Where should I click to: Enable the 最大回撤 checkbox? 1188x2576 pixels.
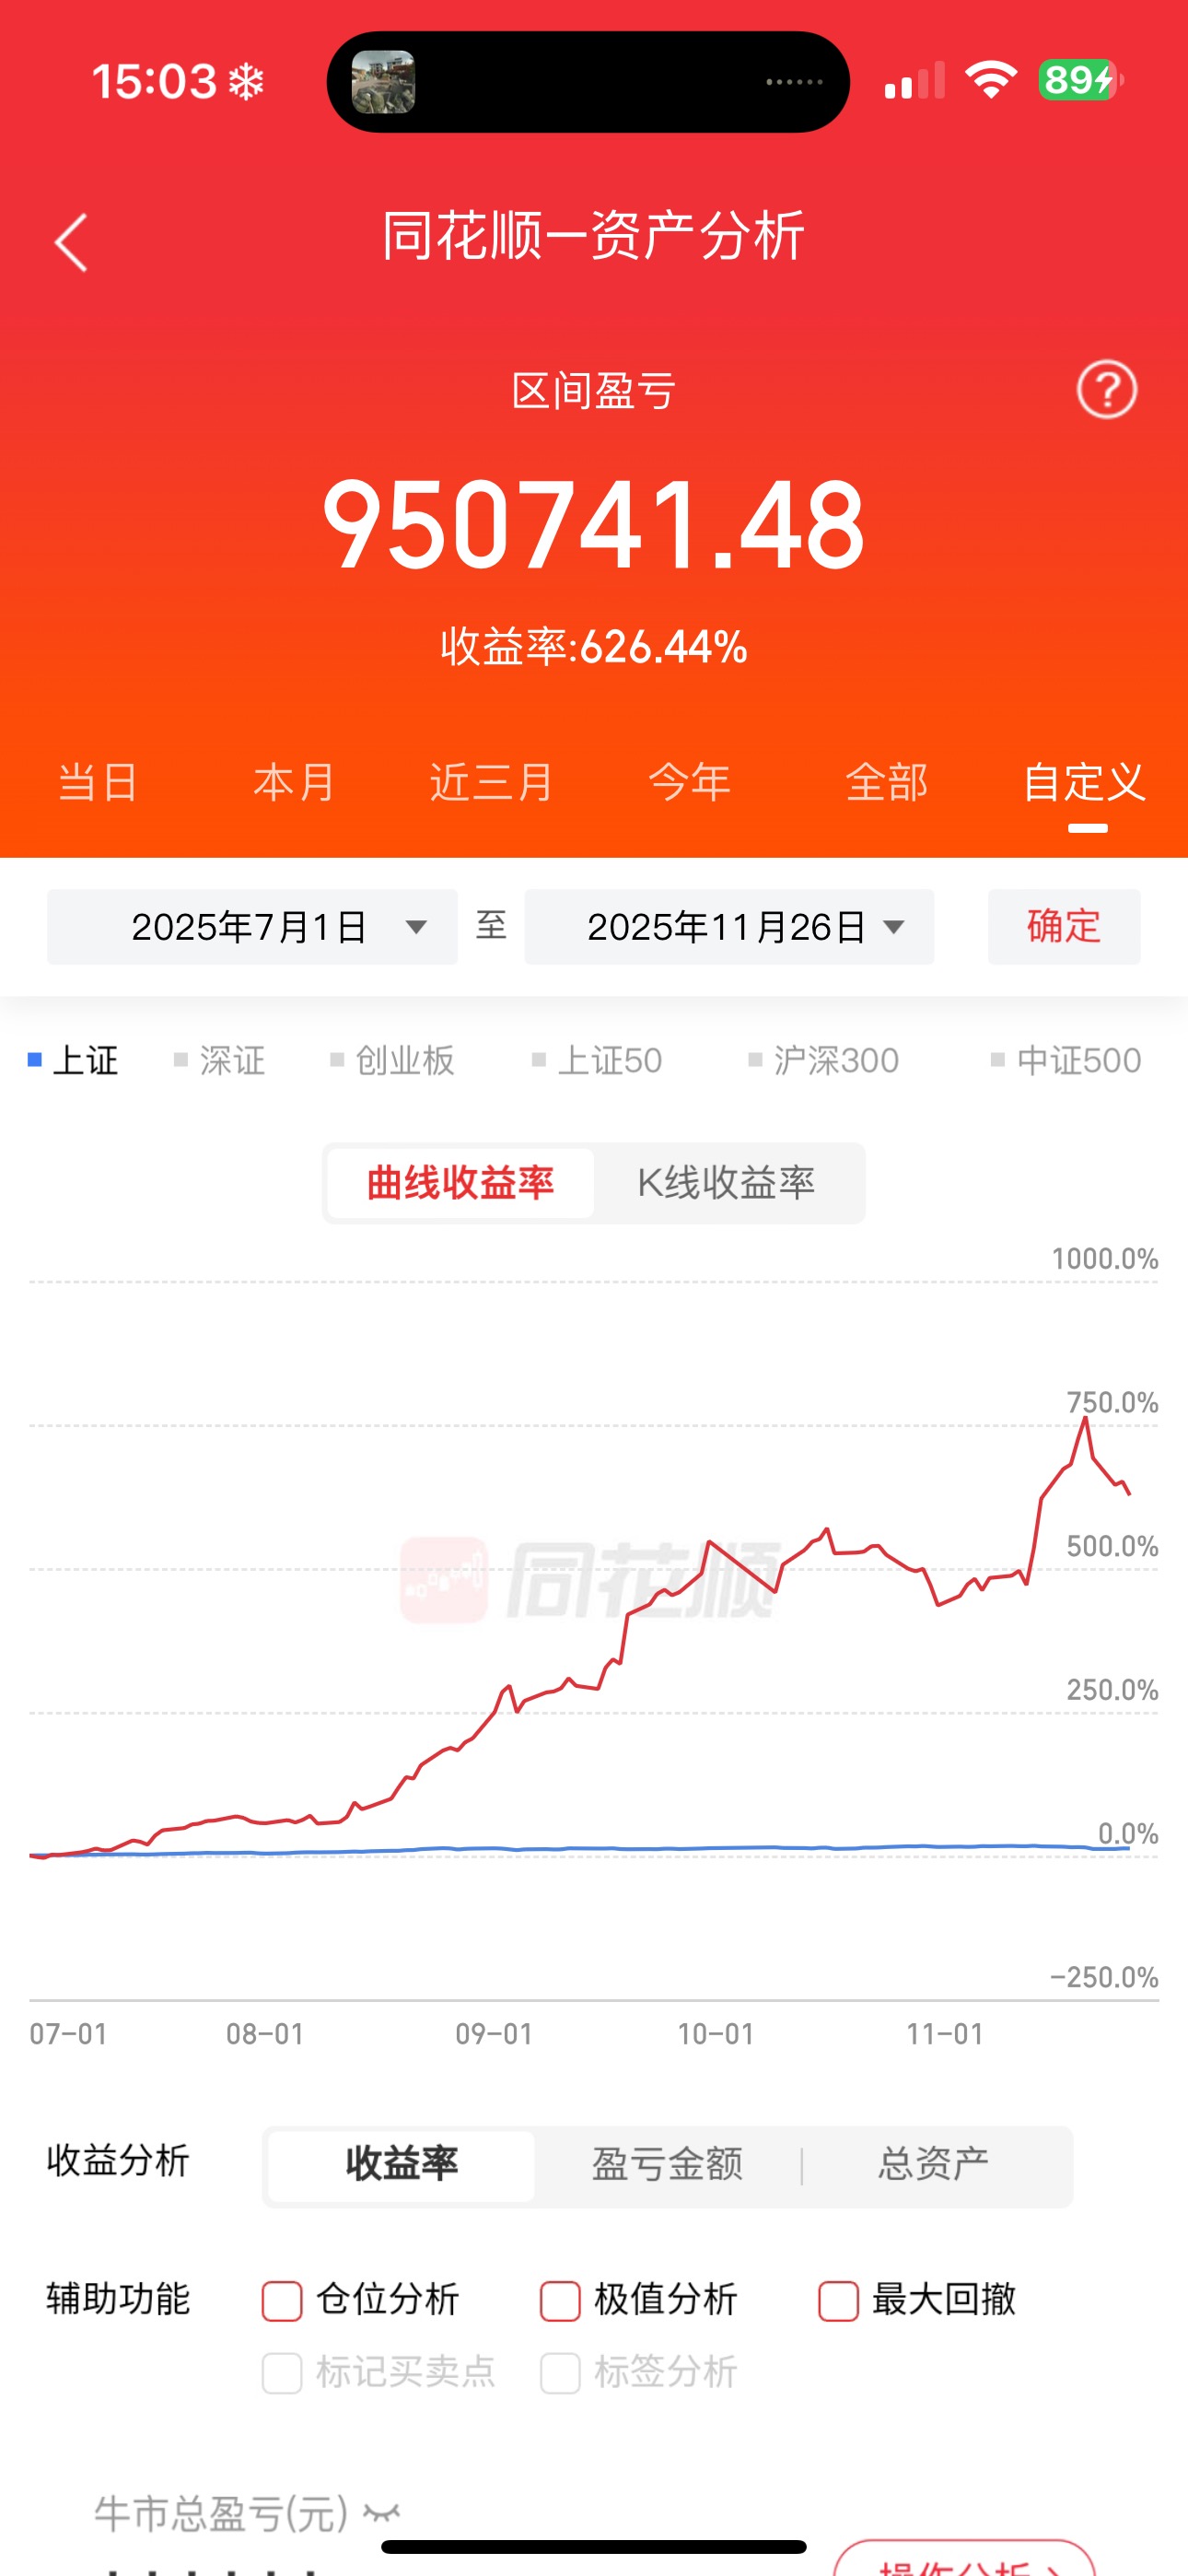tap(838, 2301)
